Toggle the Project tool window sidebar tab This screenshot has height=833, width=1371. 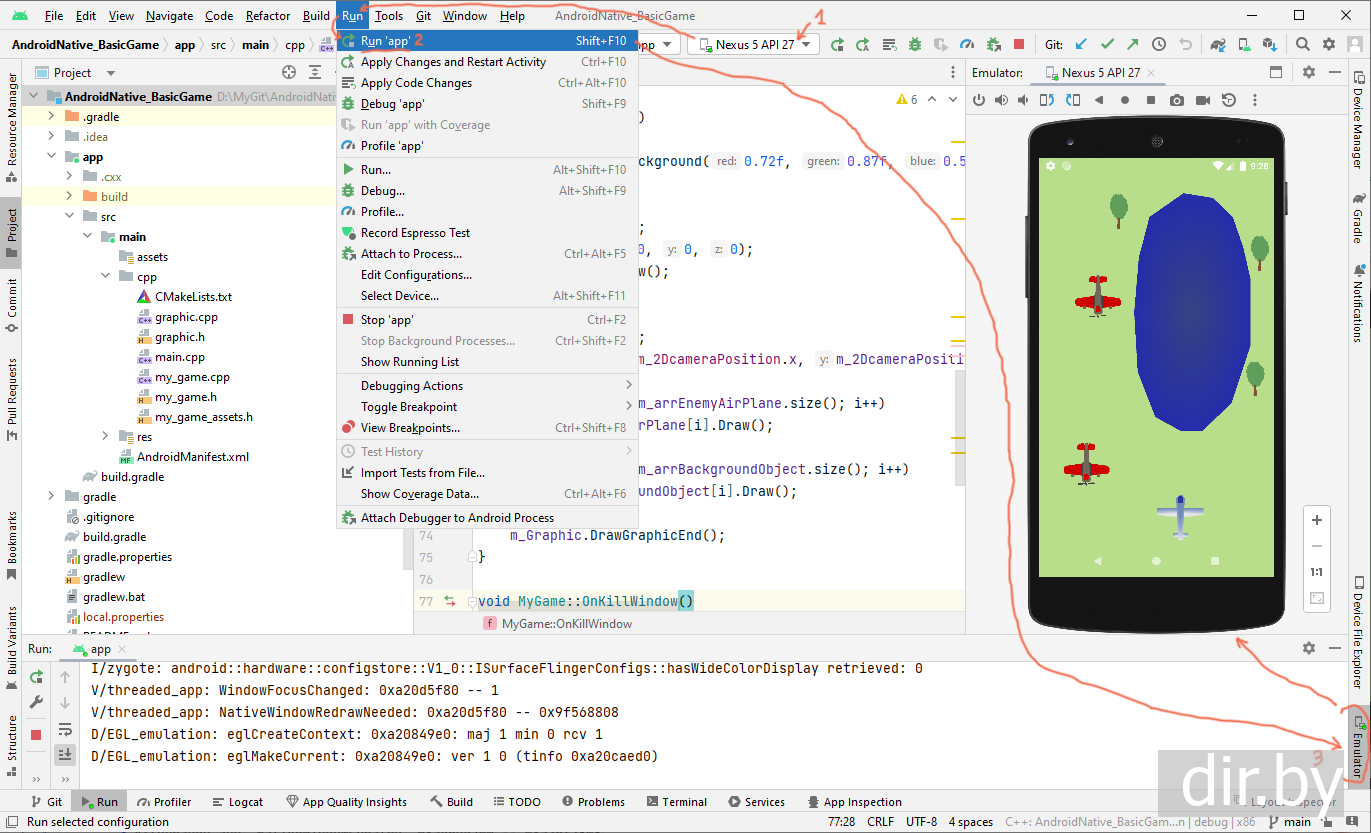[x=11, y=230]
